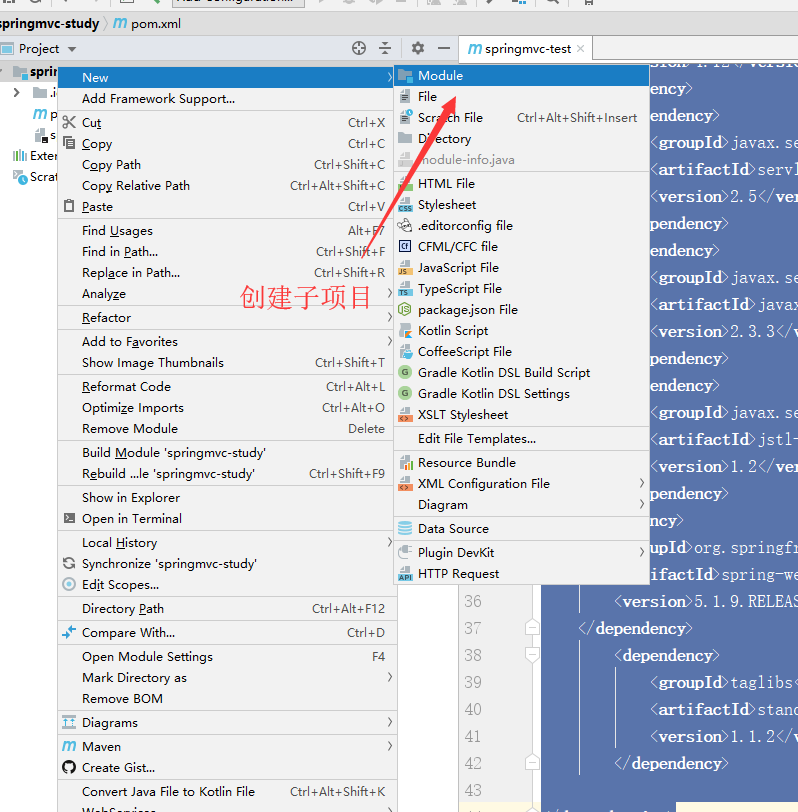The image size is (798, 812).
Task: Click the .editorconfig file icon
Action: [405, 226]
